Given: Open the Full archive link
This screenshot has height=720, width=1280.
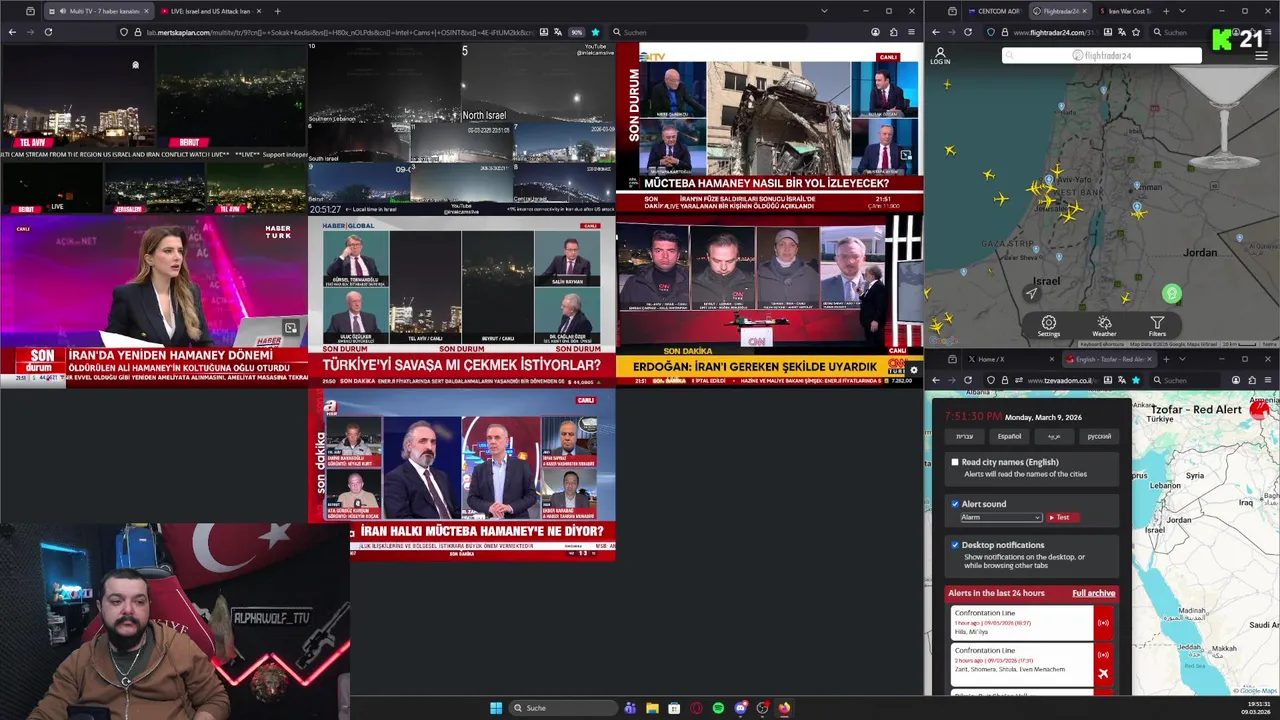Looking at the screenshot, I should (x=1093, y=593).
